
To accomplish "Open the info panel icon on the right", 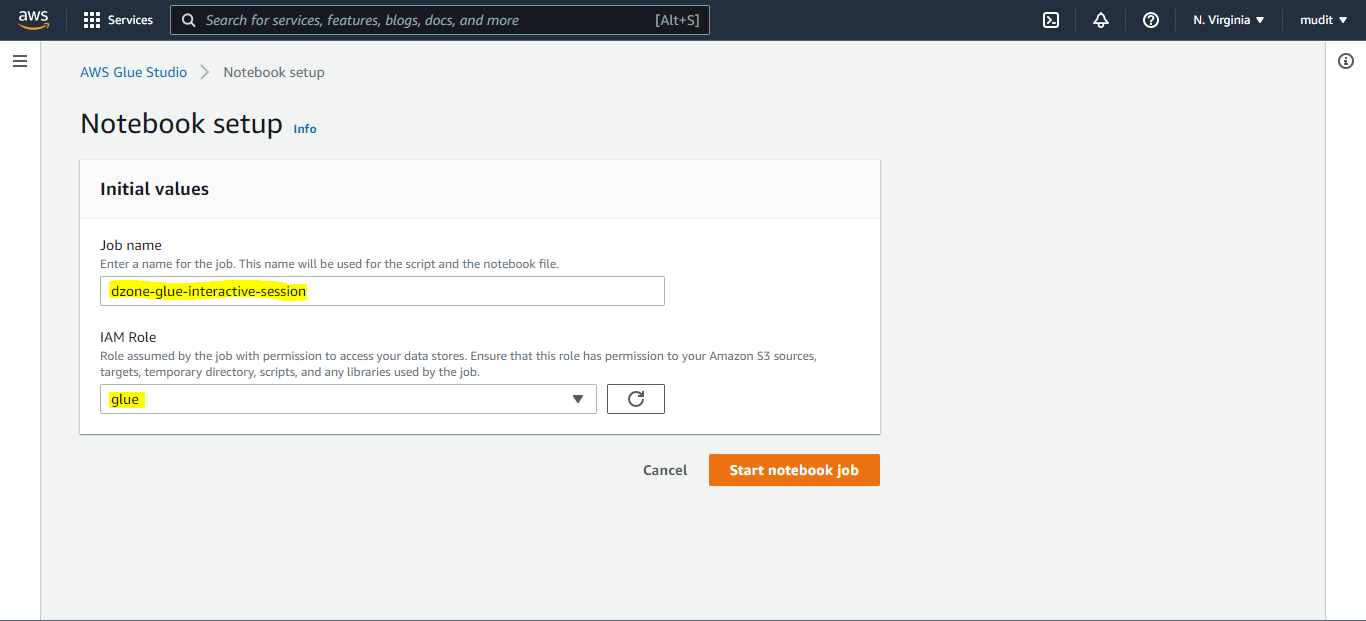I will pos(1346,61).
